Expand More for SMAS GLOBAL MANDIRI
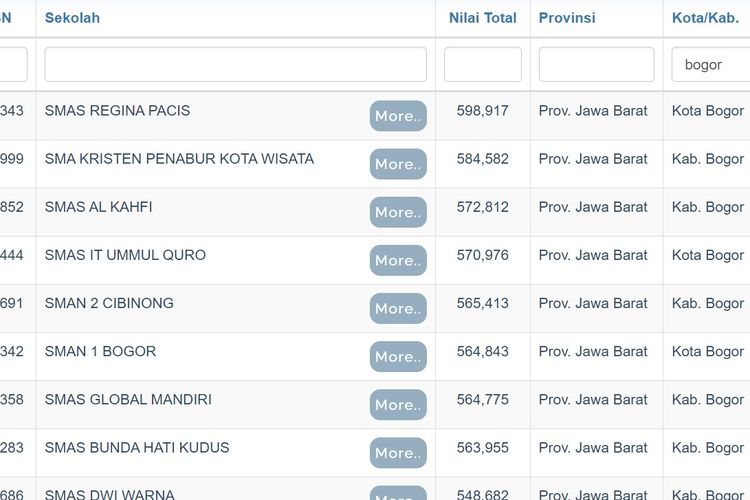This screenshot has height=500, width=750. coord(398,404)
